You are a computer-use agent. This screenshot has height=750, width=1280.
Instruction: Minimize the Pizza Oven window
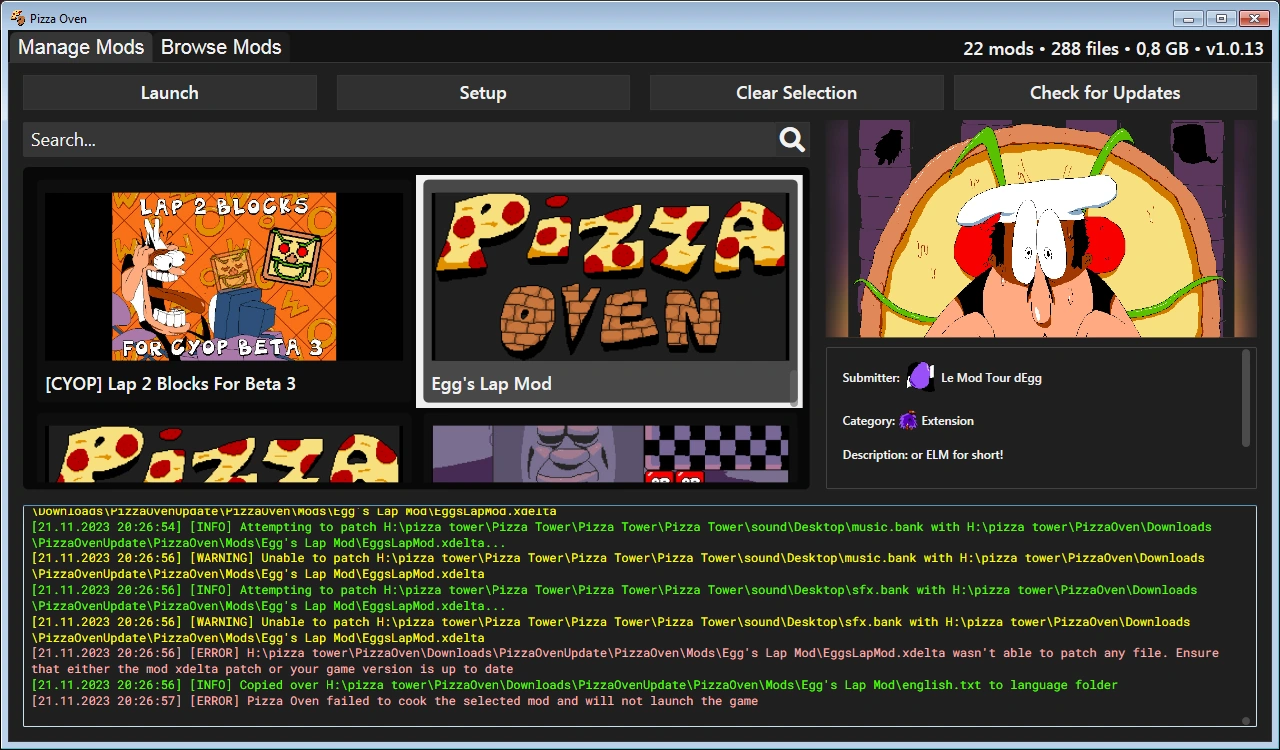[x=1188, y=18]
